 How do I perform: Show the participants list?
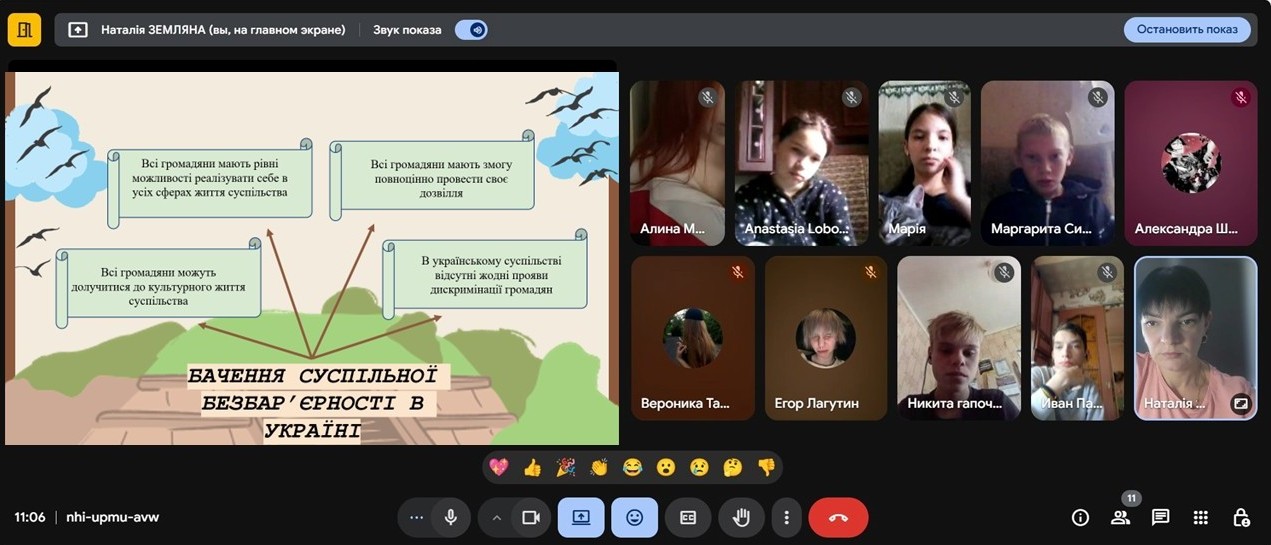tap(1120, 517)
